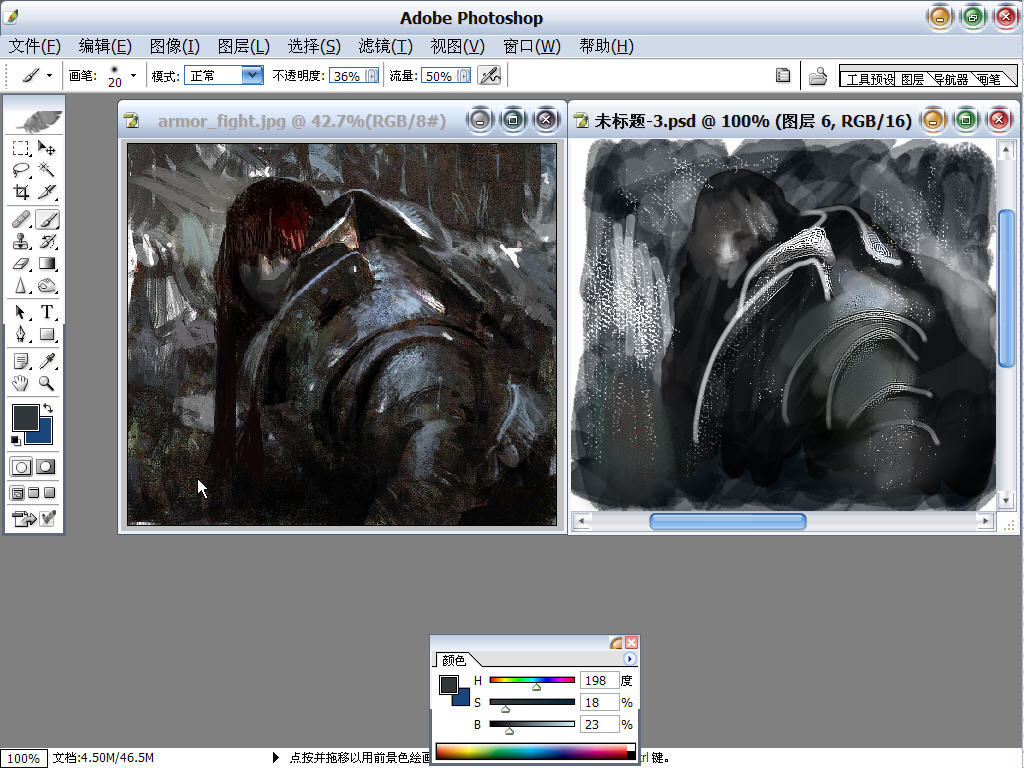
Task: Select the Brush tool in toolbox
Action: [x=46, y=219]
